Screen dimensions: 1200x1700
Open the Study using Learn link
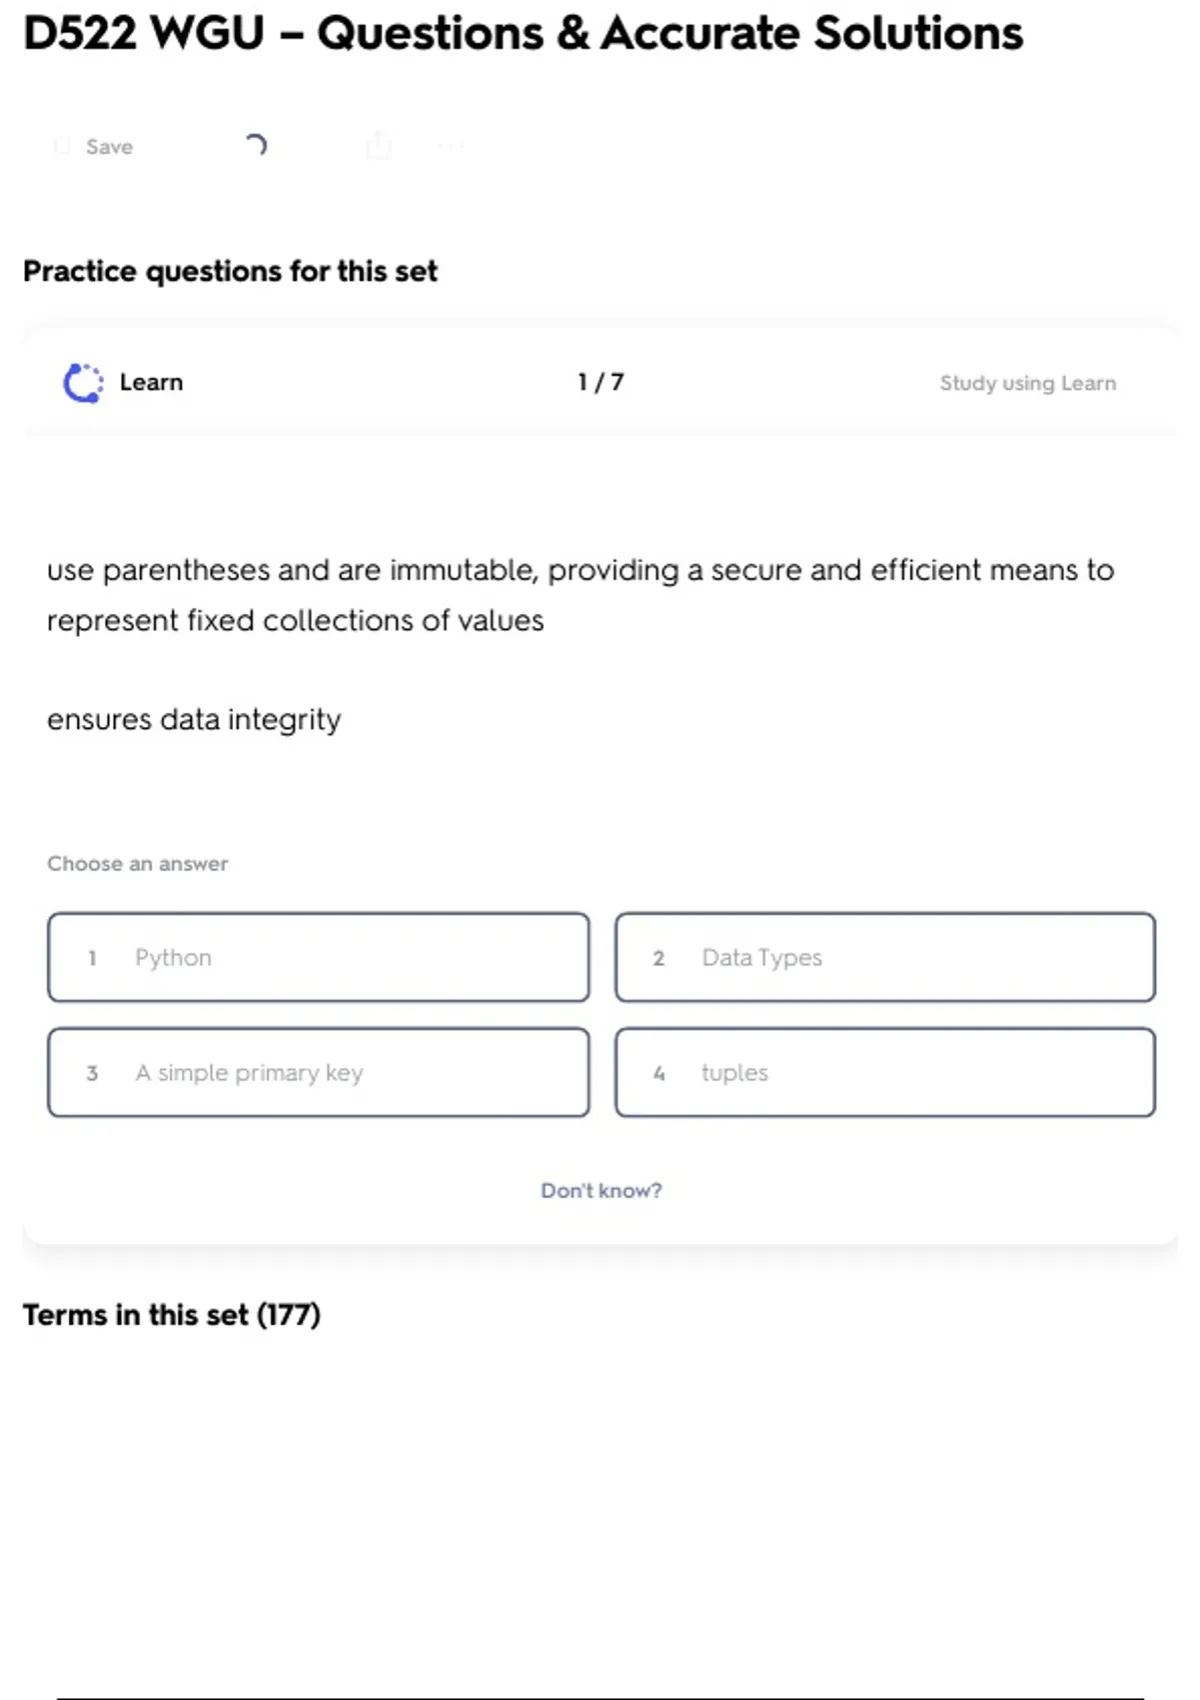(x=1027, y=383)
